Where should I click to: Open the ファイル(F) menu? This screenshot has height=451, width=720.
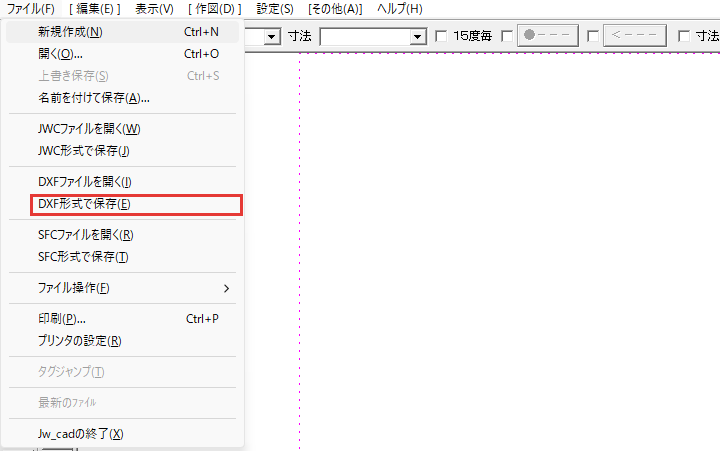(x=30, y=9)
